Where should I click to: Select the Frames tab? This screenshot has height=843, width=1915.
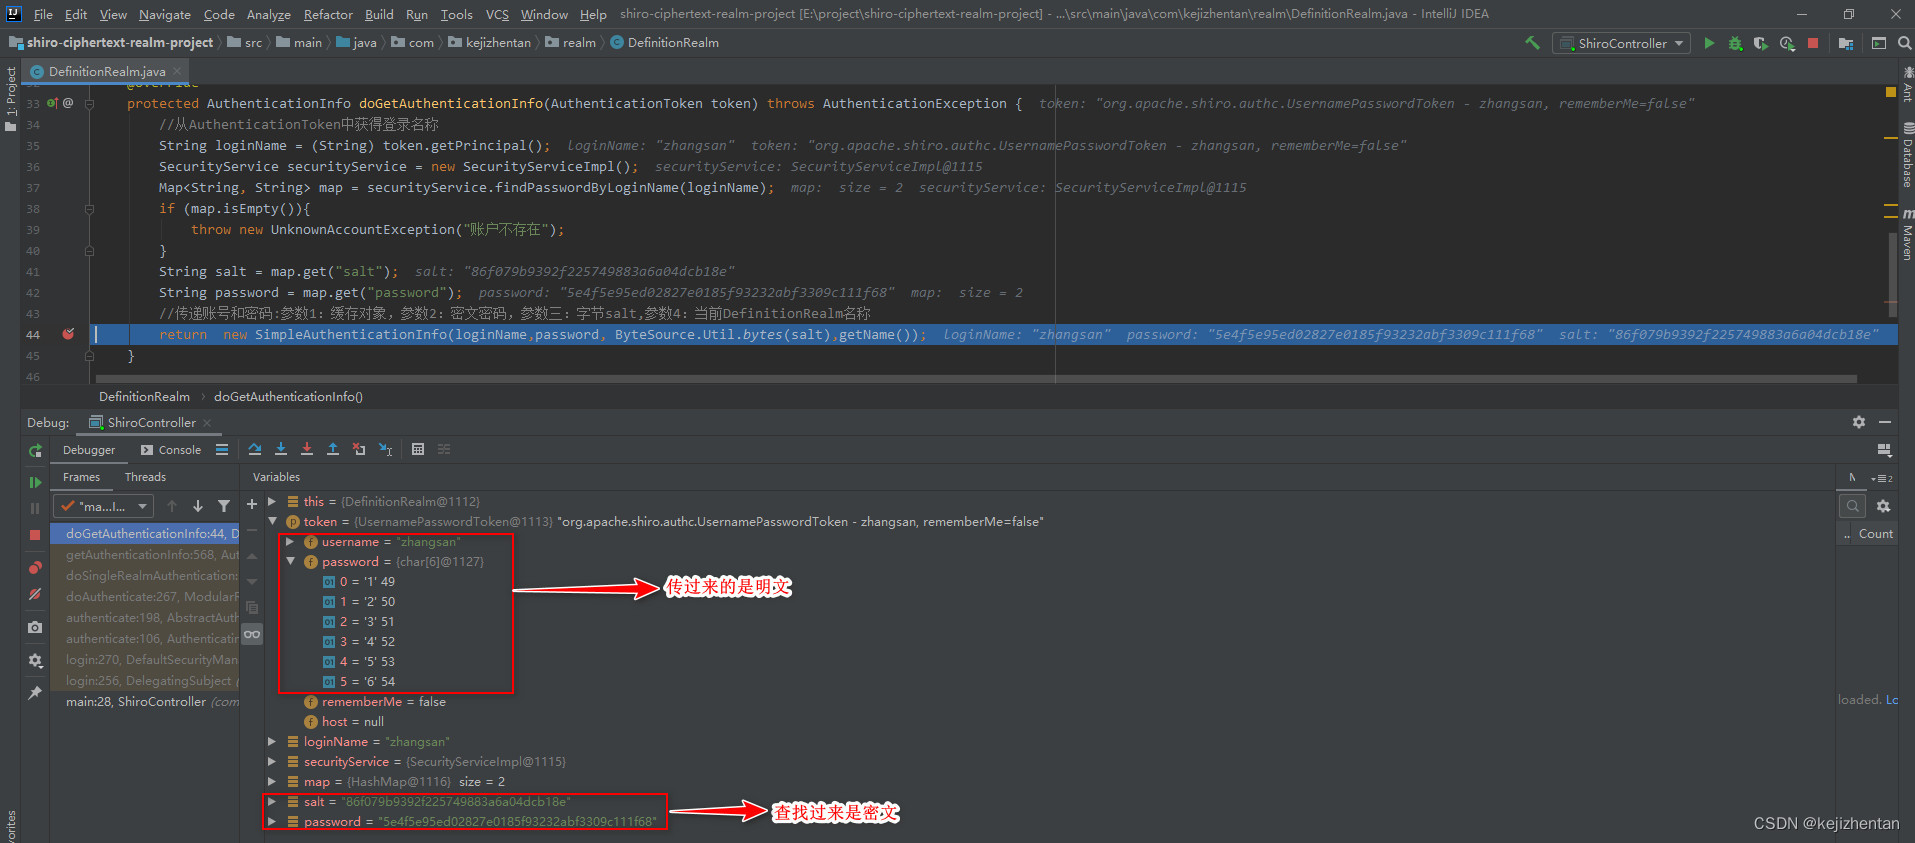tap(81, 477)
